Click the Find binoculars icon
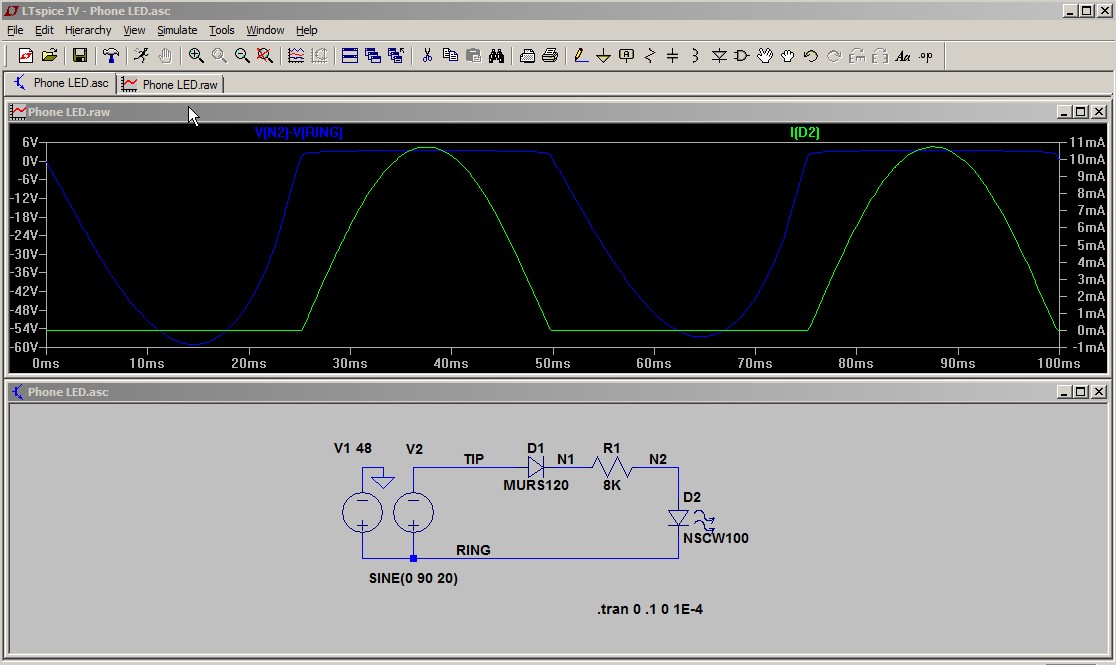The width and height of the screenshot is (1116, 665). click(x=497, y=56)
